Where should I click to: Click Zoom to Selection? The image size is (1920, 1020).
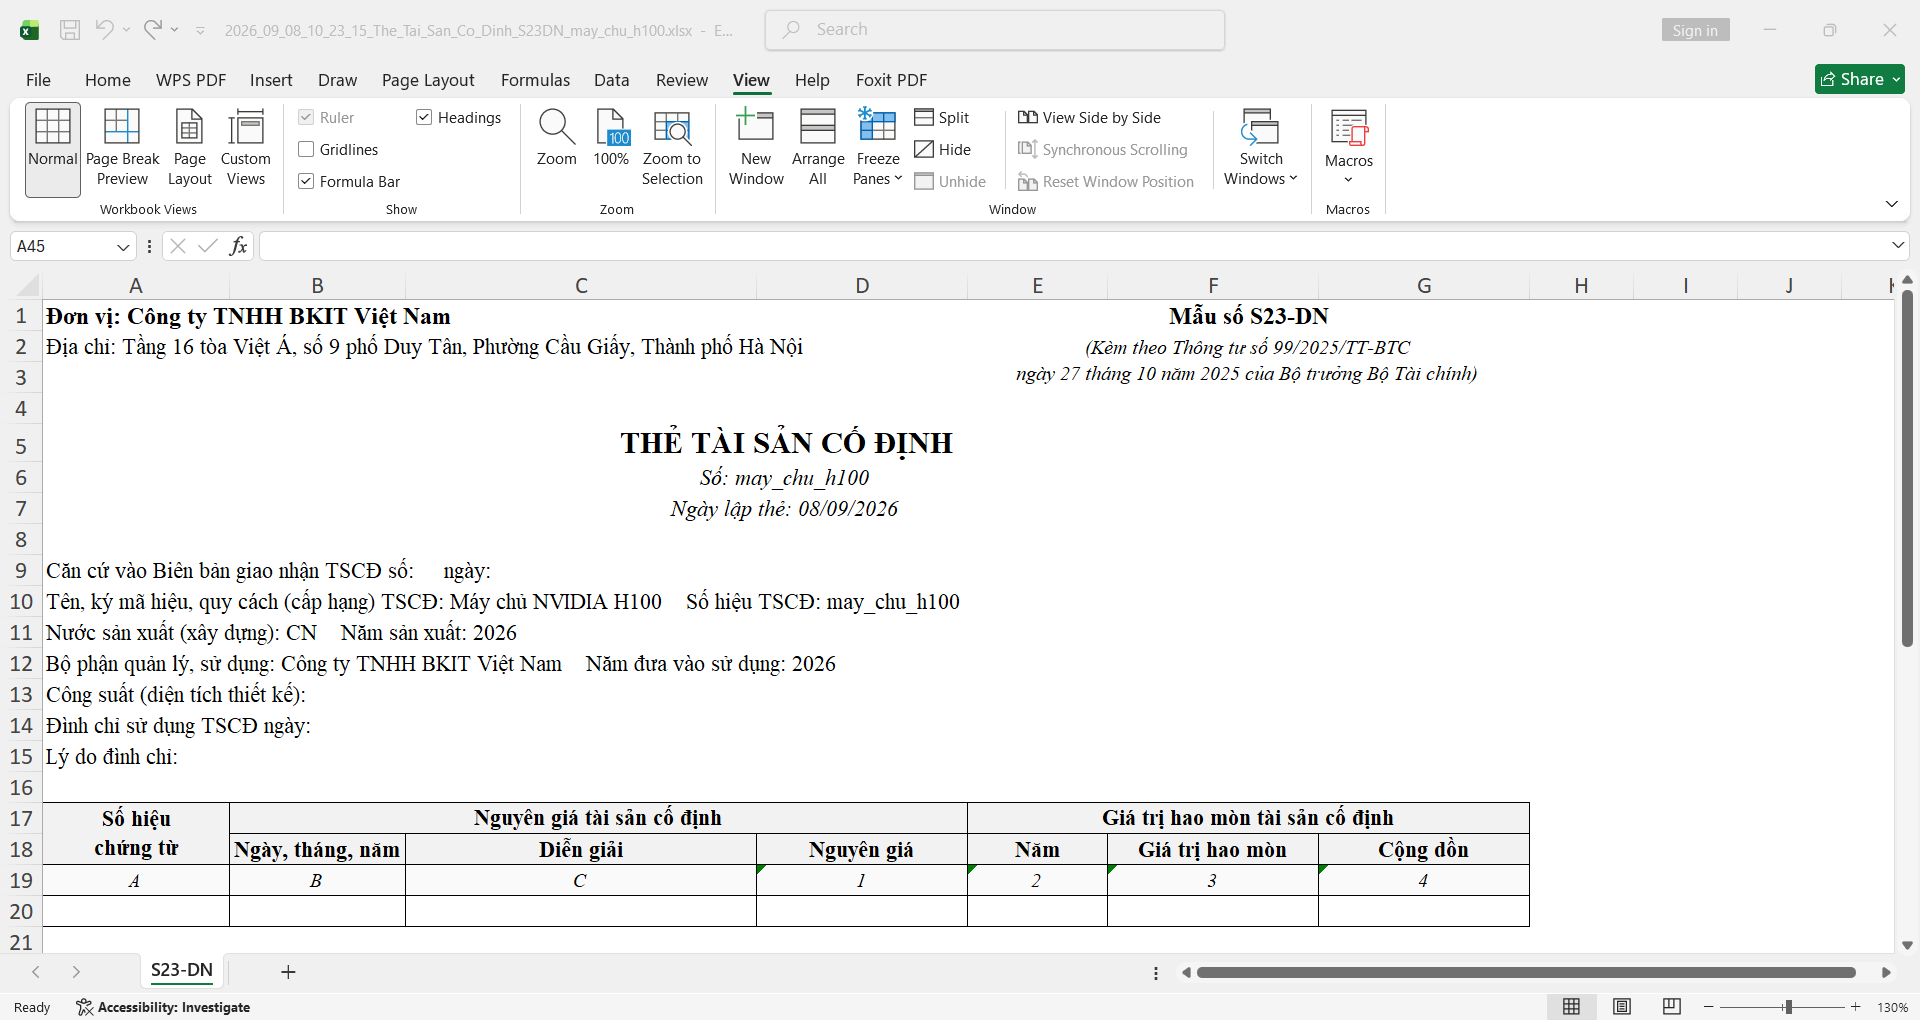(672, 148)
